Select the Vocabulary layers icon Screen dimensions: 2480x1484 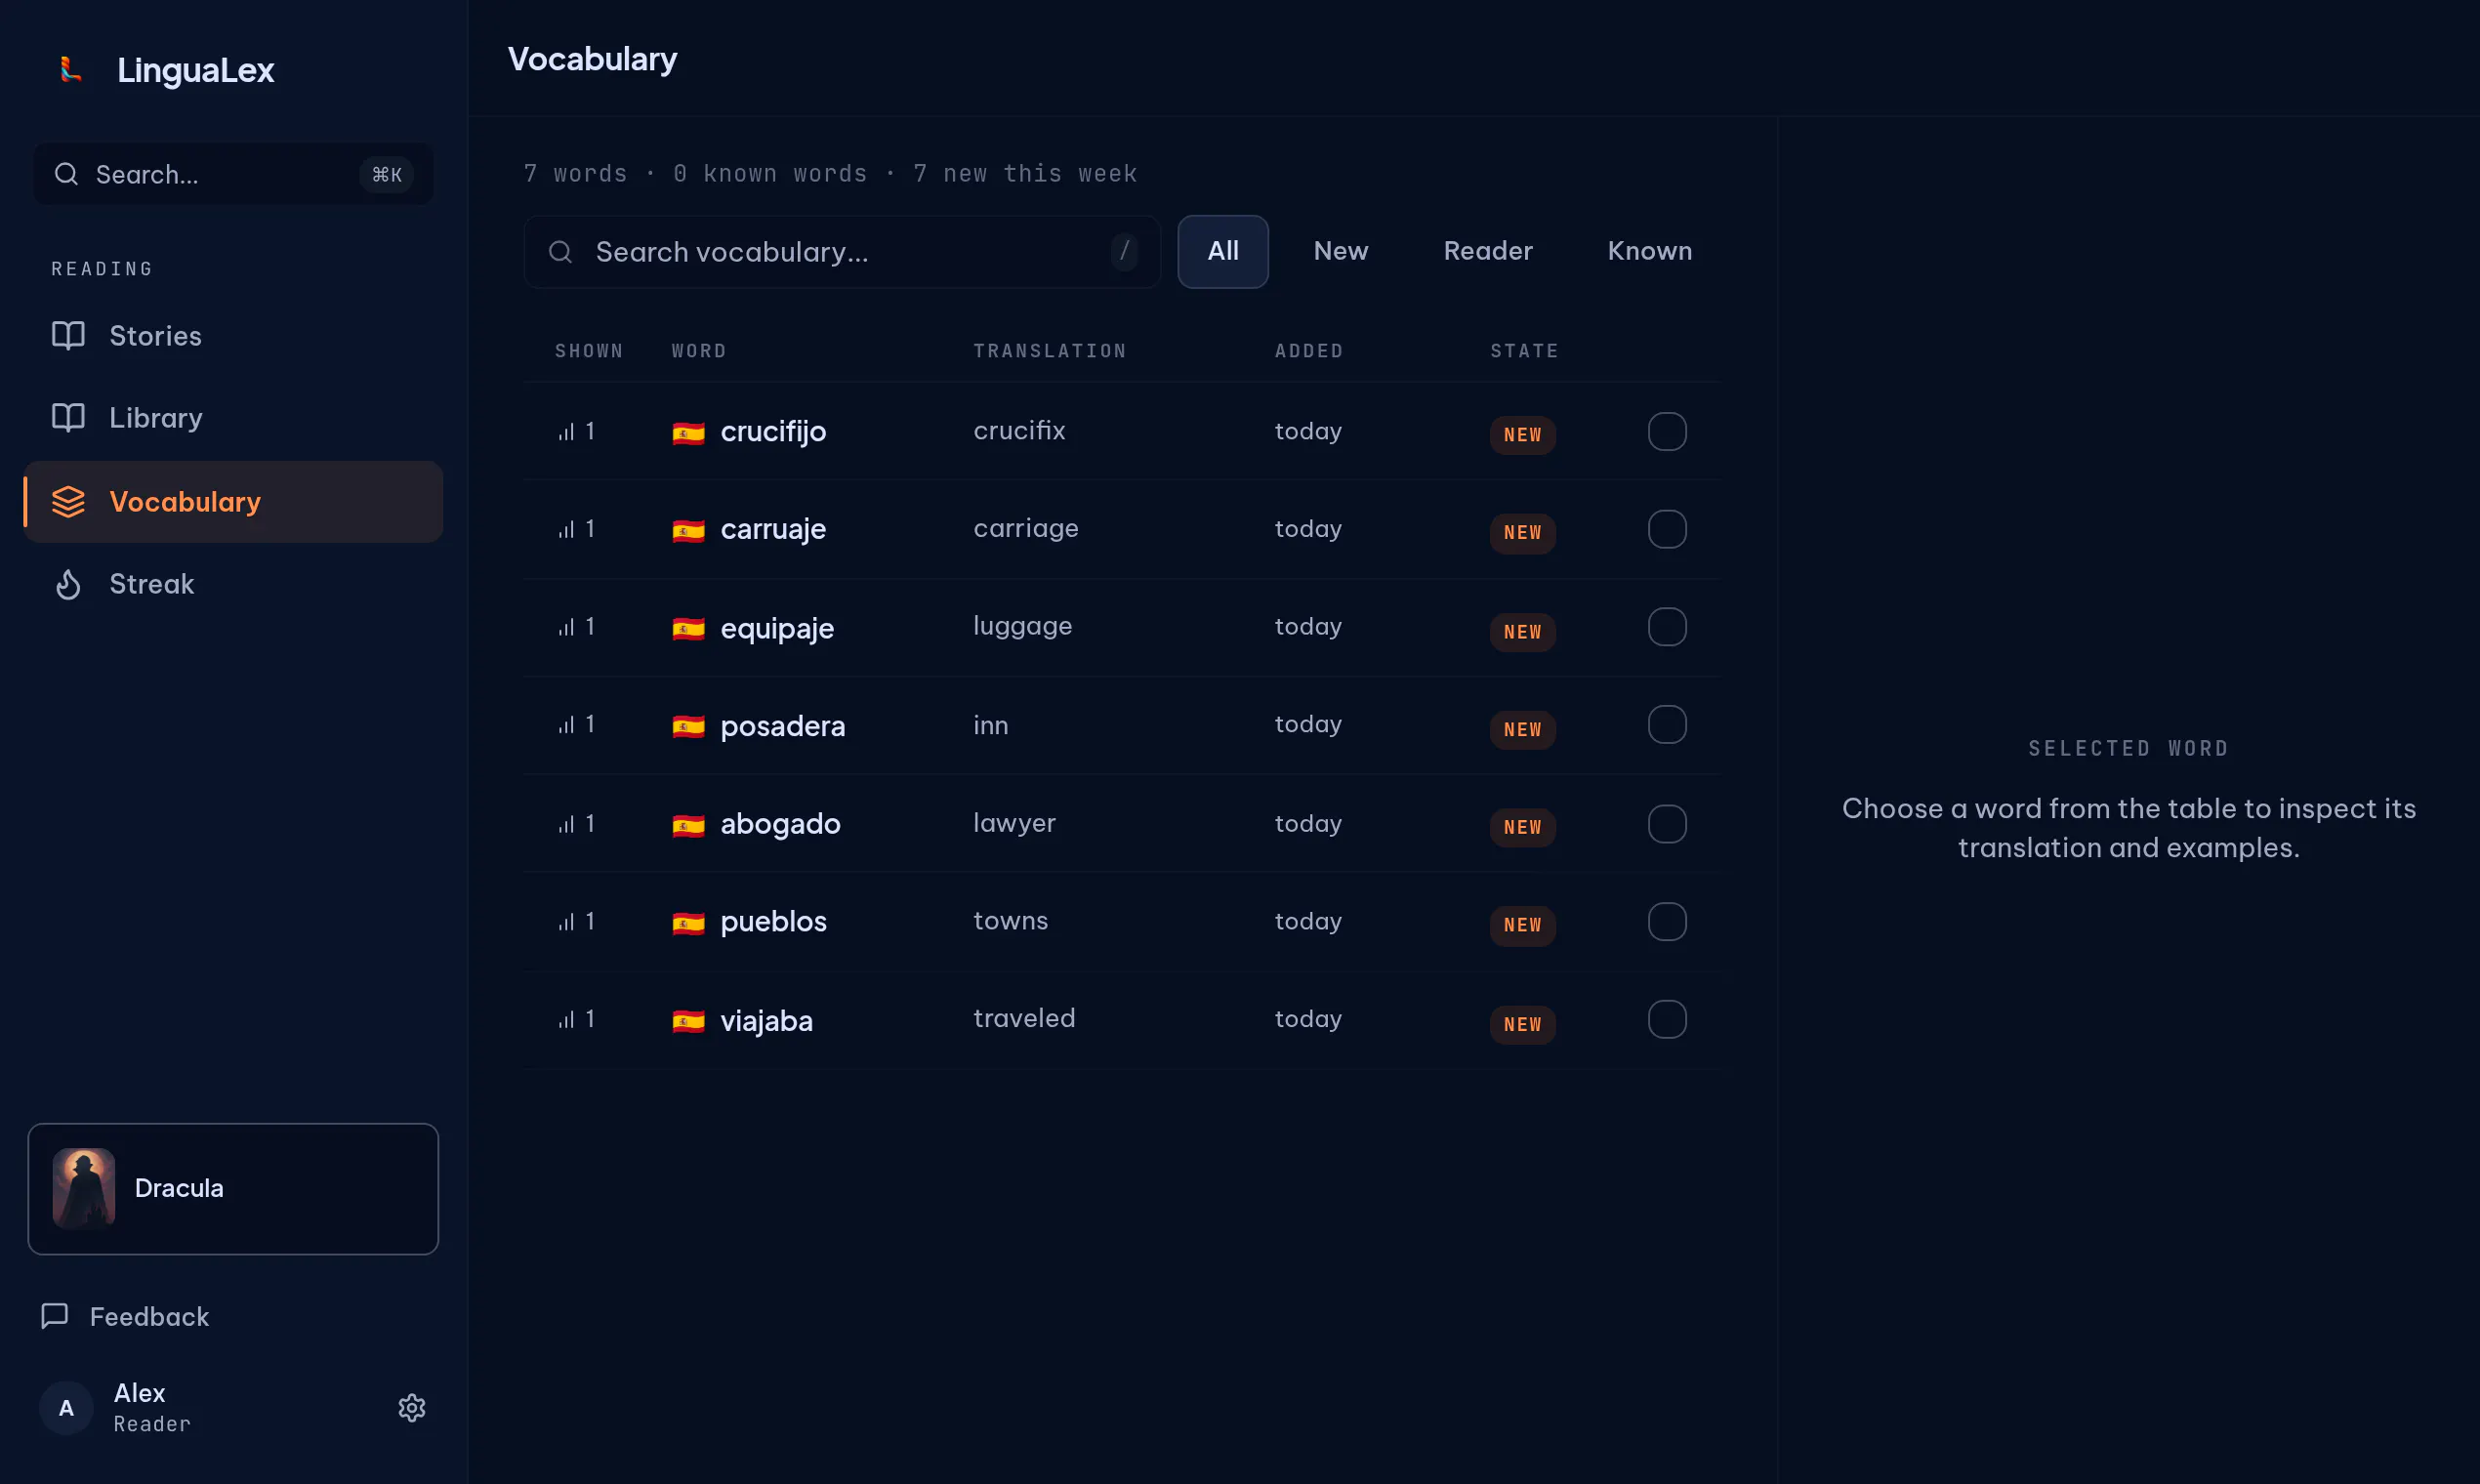tap(68, 501)
